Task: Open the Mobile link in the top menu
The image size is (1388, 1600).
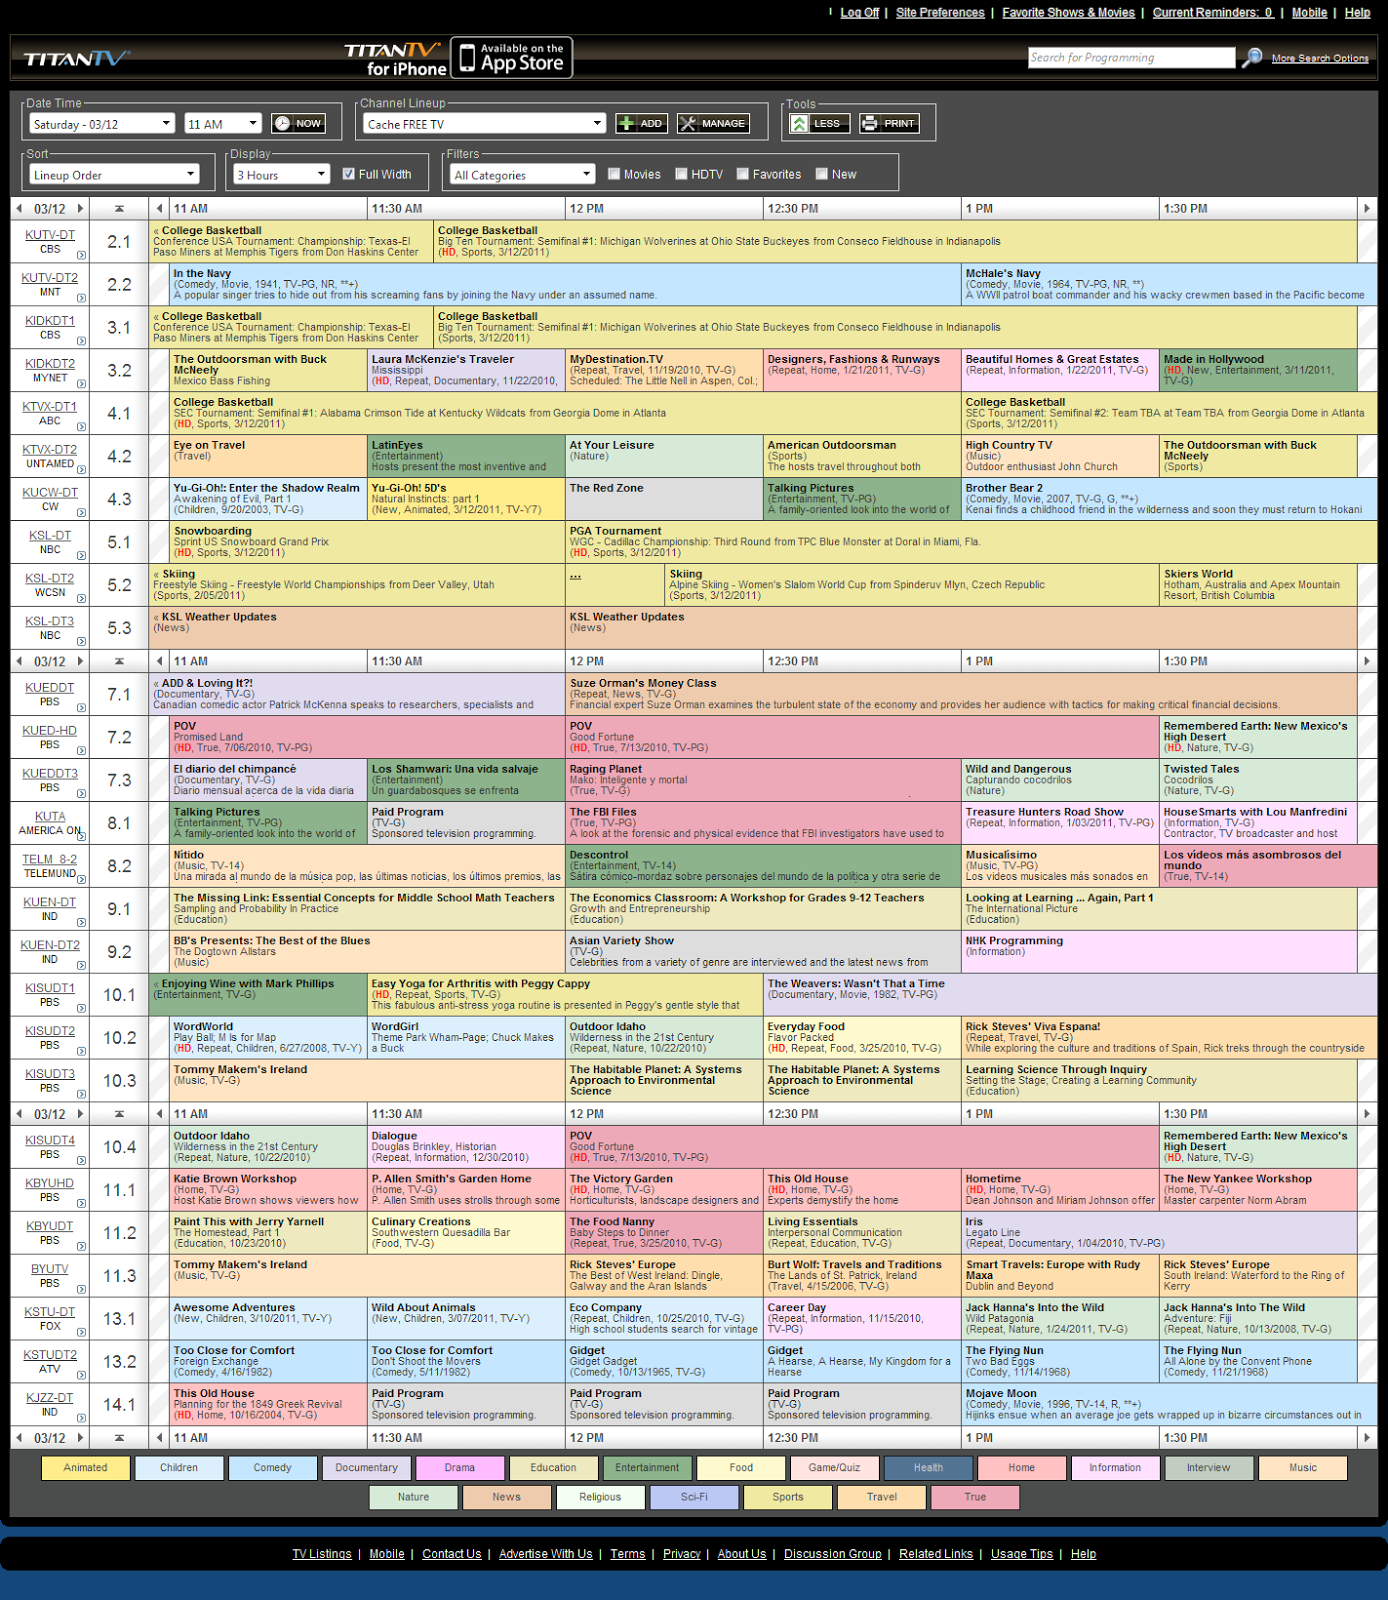Action: coord(1310,13)
